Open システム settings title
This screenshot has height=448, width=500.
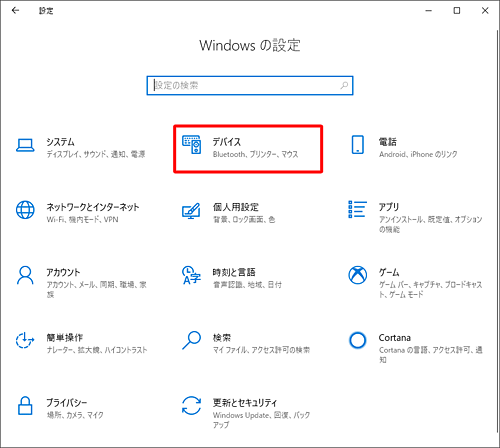pyautogui.click(x=60, y=142)
